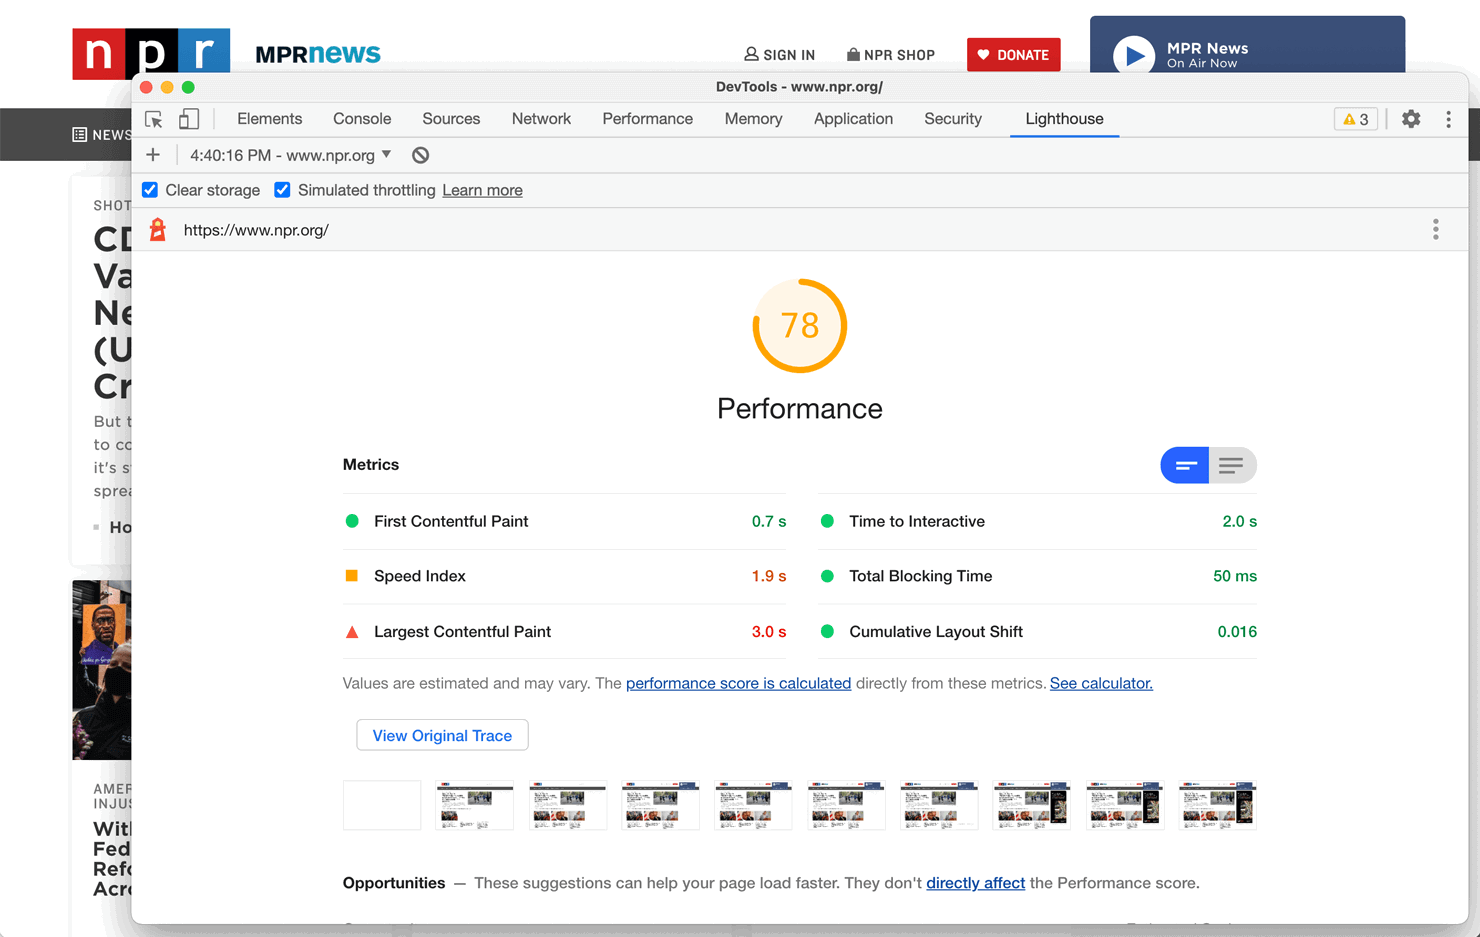Open the SIGN IN account menu
1480x937 pixels.
click(780, 54)
